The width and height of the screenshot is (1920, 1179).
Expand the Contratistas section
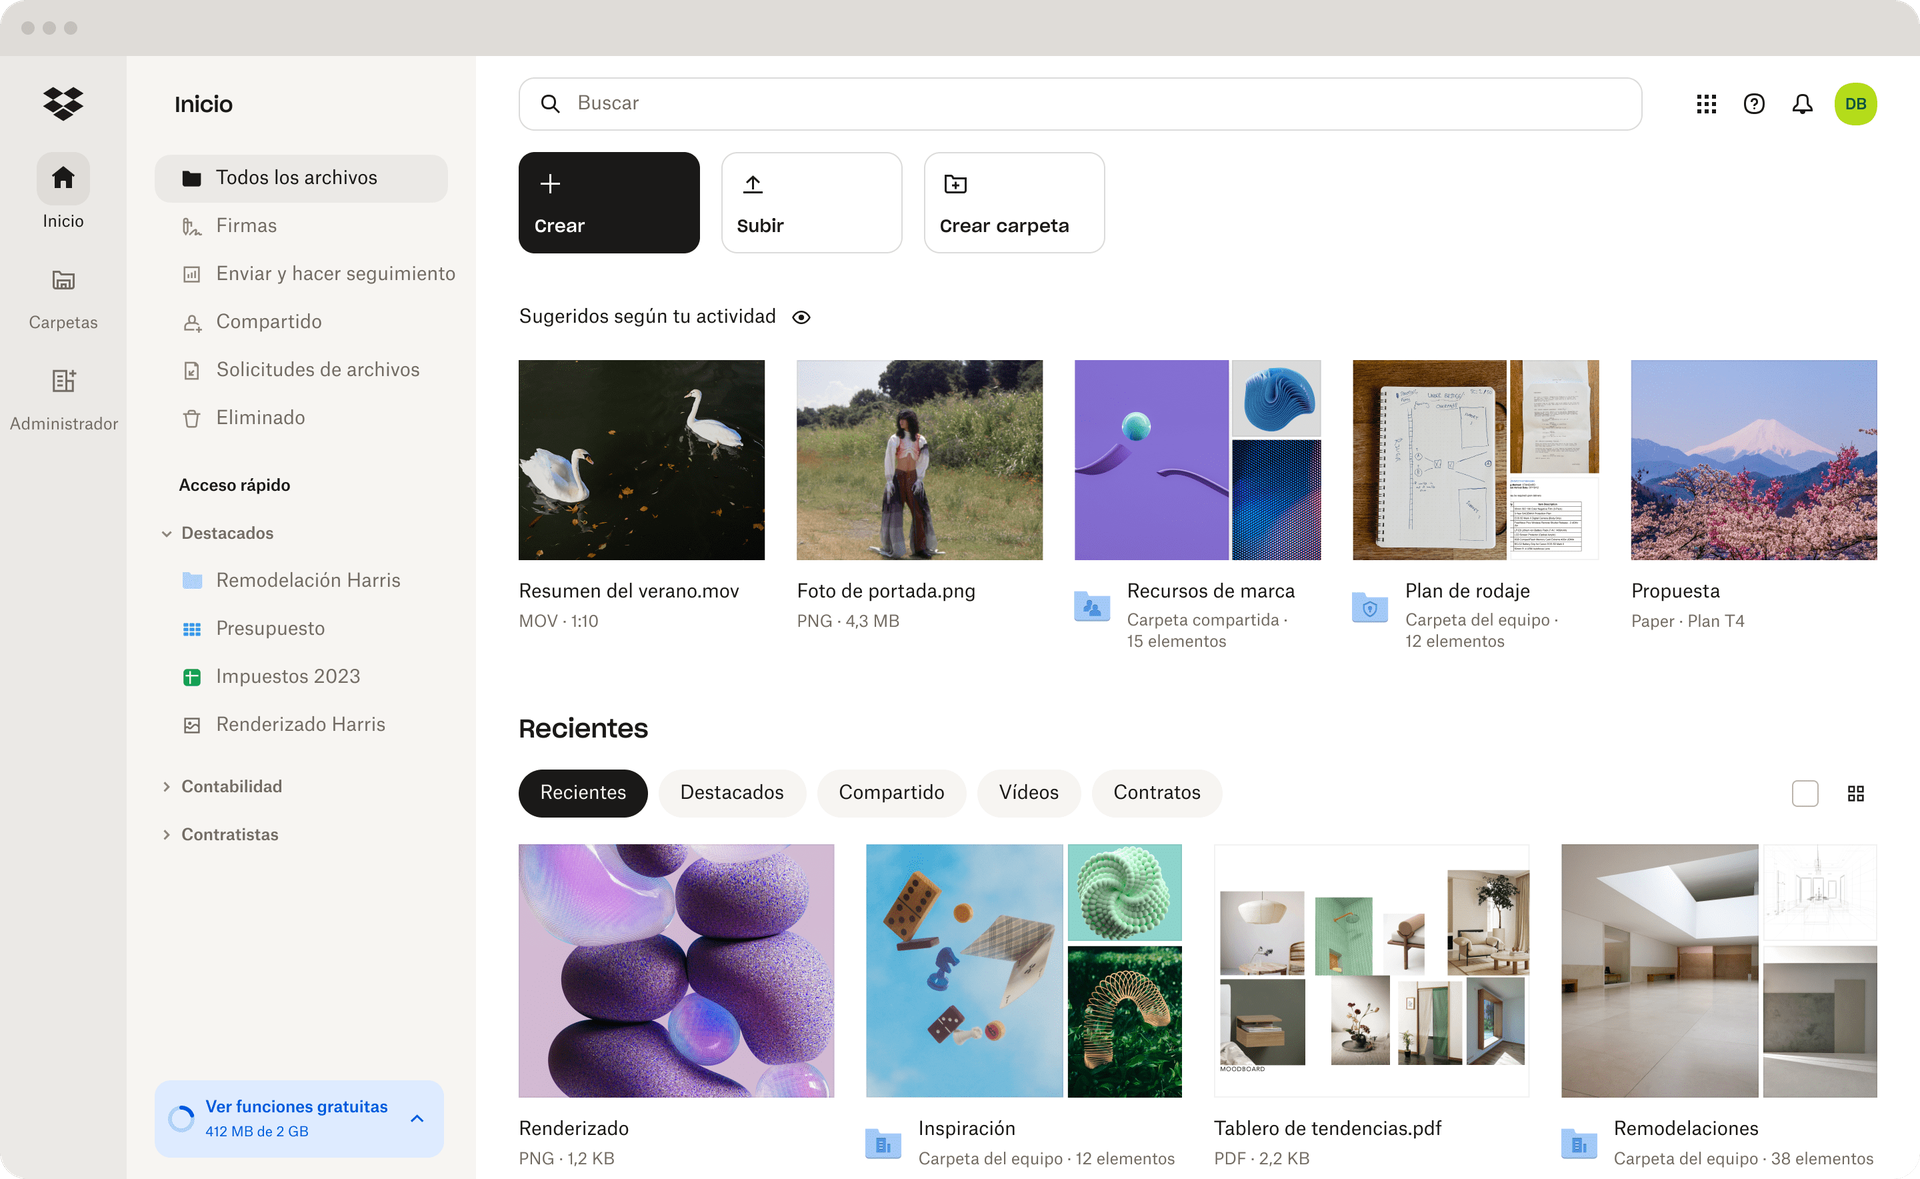(166, 834)
